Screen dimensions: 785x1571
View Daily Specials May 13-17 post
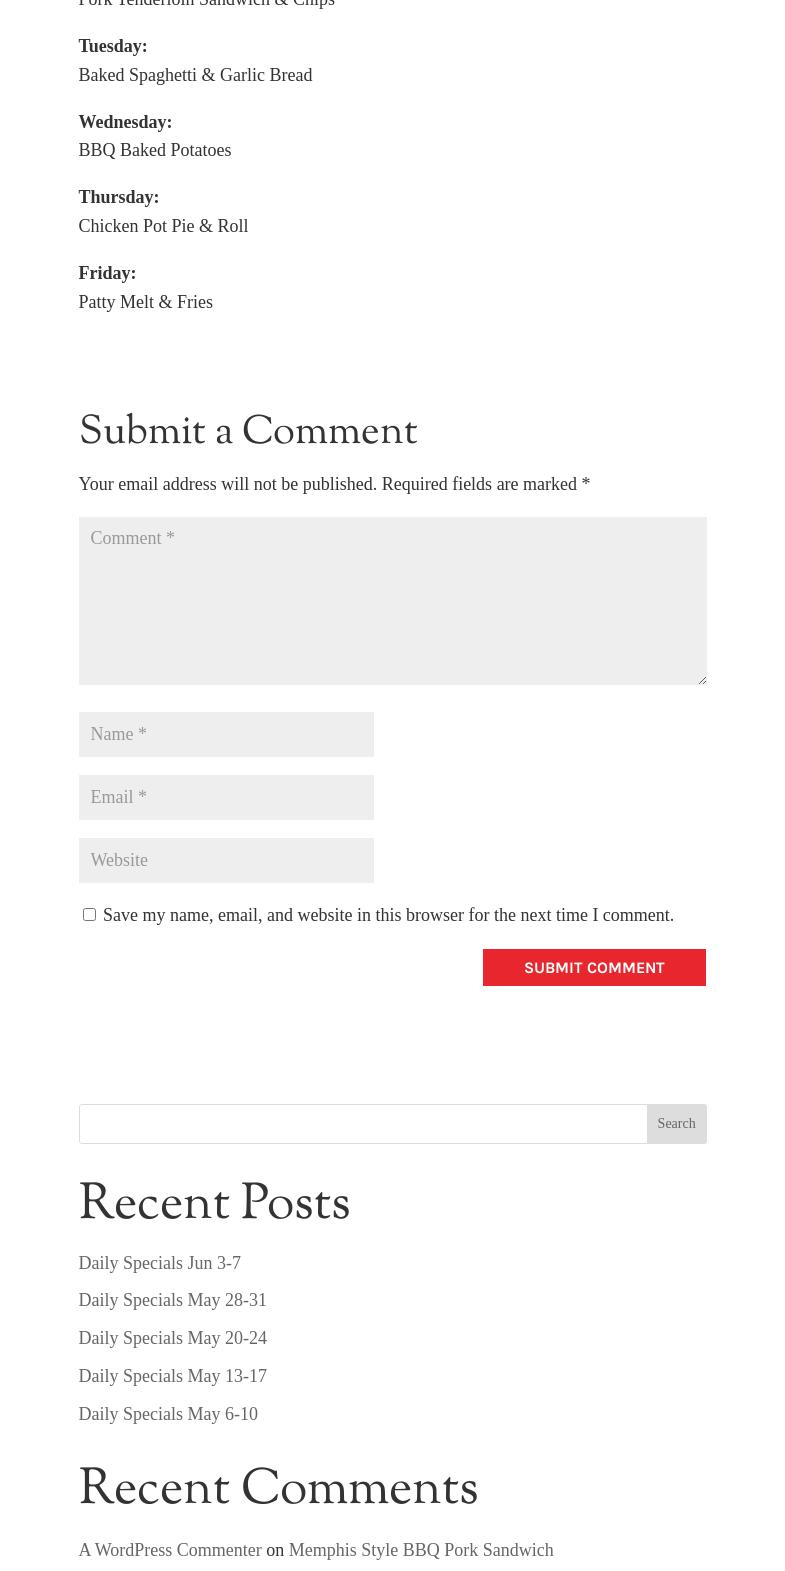pyautogui.click(x=172, y=1376)
